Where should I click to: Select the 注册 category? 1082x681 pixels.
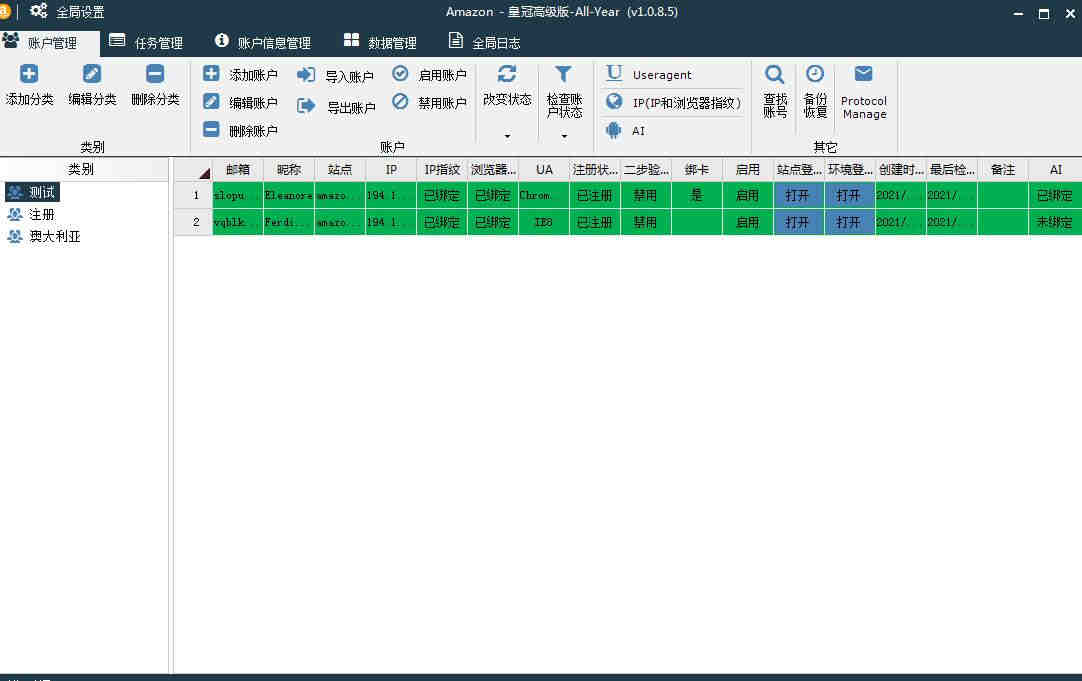click(41, 215)
